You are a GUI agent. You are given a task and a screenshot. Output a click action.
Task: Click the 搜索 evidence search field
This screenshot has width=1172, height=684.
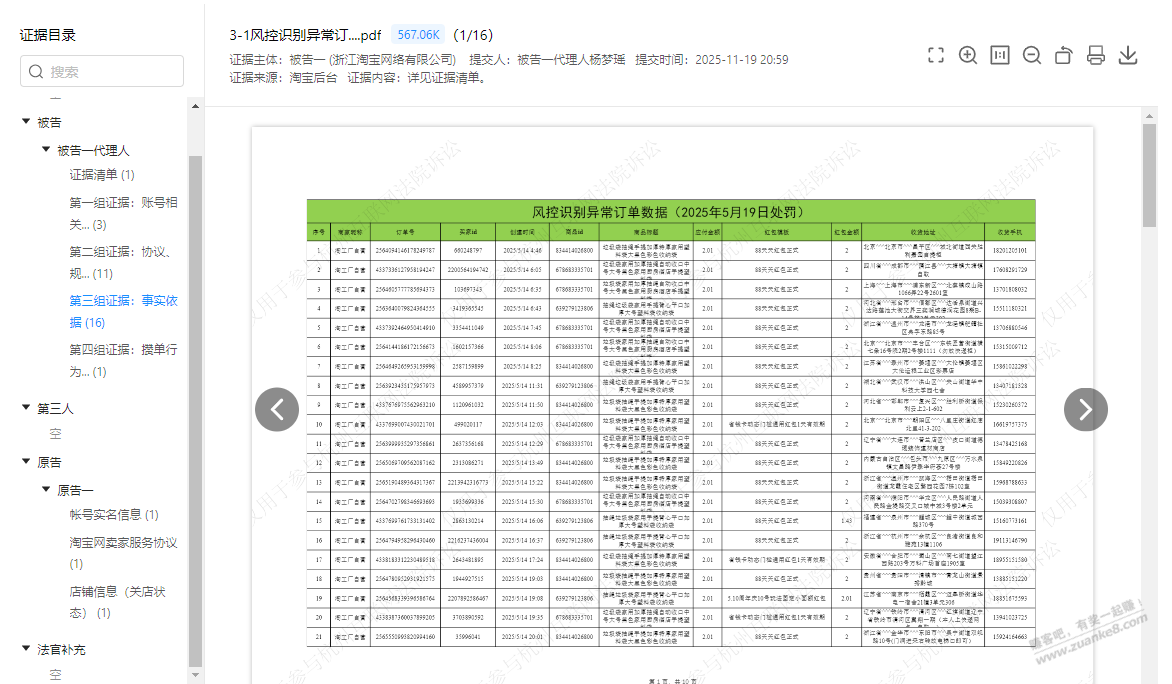[102, 72]
